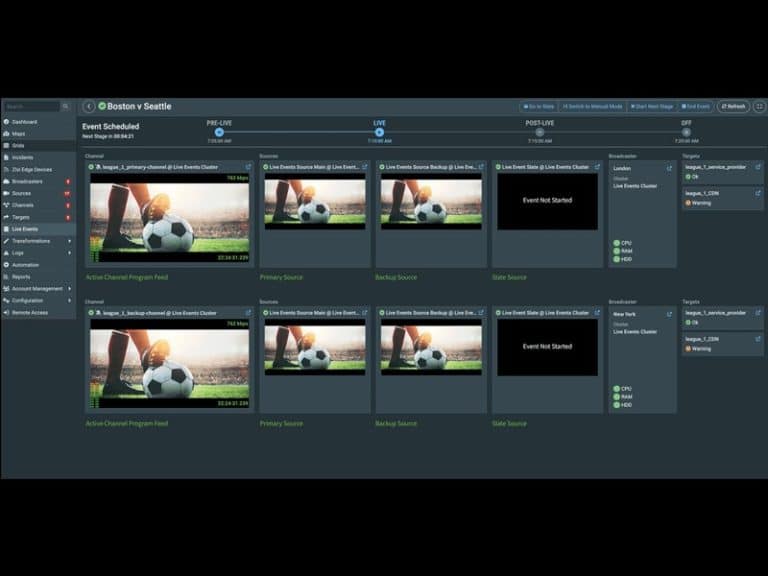This screenshot has height=576, width=768.
Task: Switch to Manual Mode
Action: [592, 106]
